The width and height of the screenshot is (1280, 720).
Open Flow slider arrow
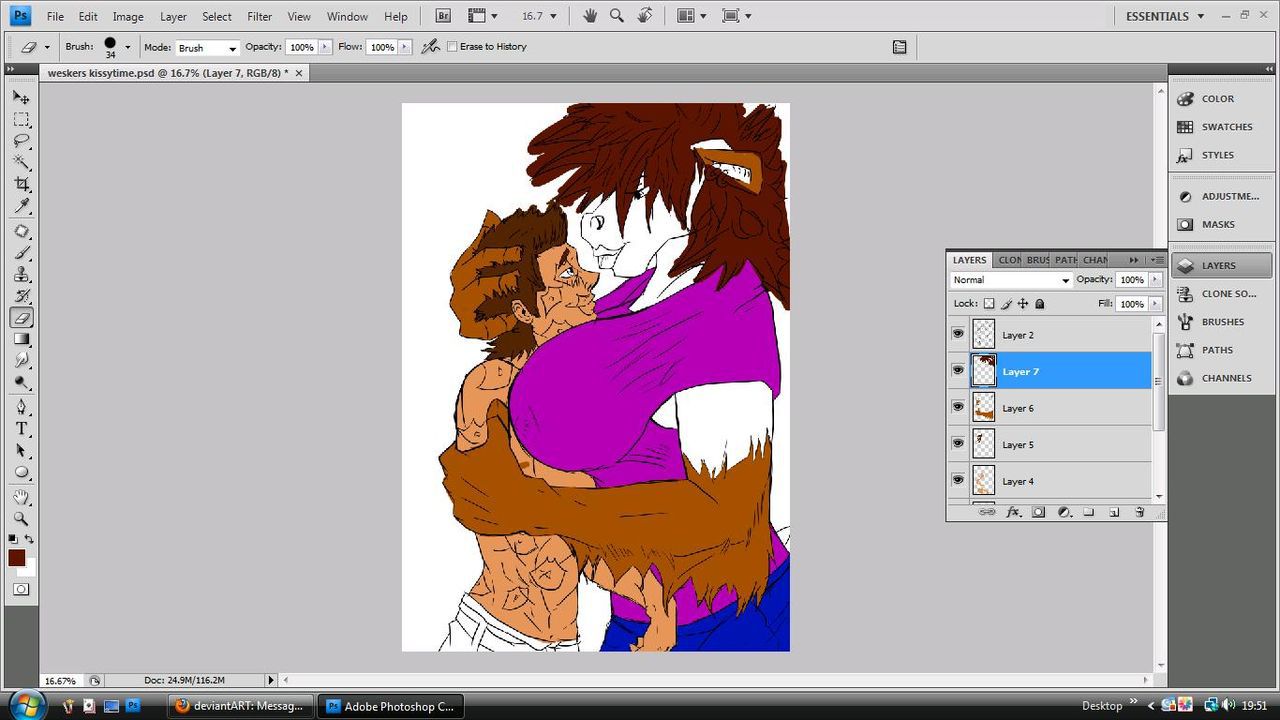click(405, 47)
